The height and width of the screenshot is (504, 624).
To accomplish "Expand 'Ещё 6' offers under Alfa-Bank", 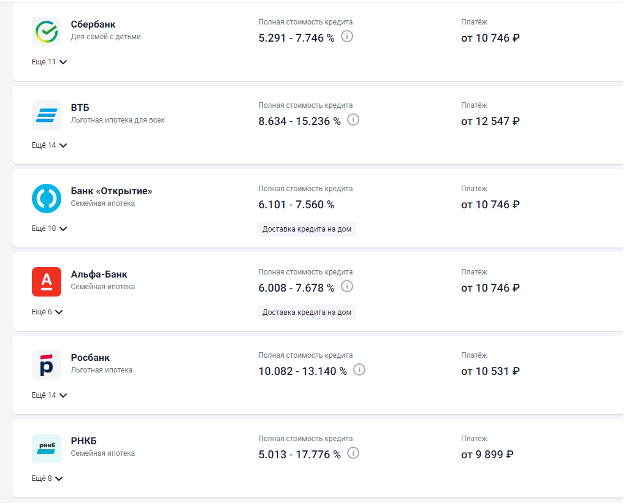I will coord(47,312).
